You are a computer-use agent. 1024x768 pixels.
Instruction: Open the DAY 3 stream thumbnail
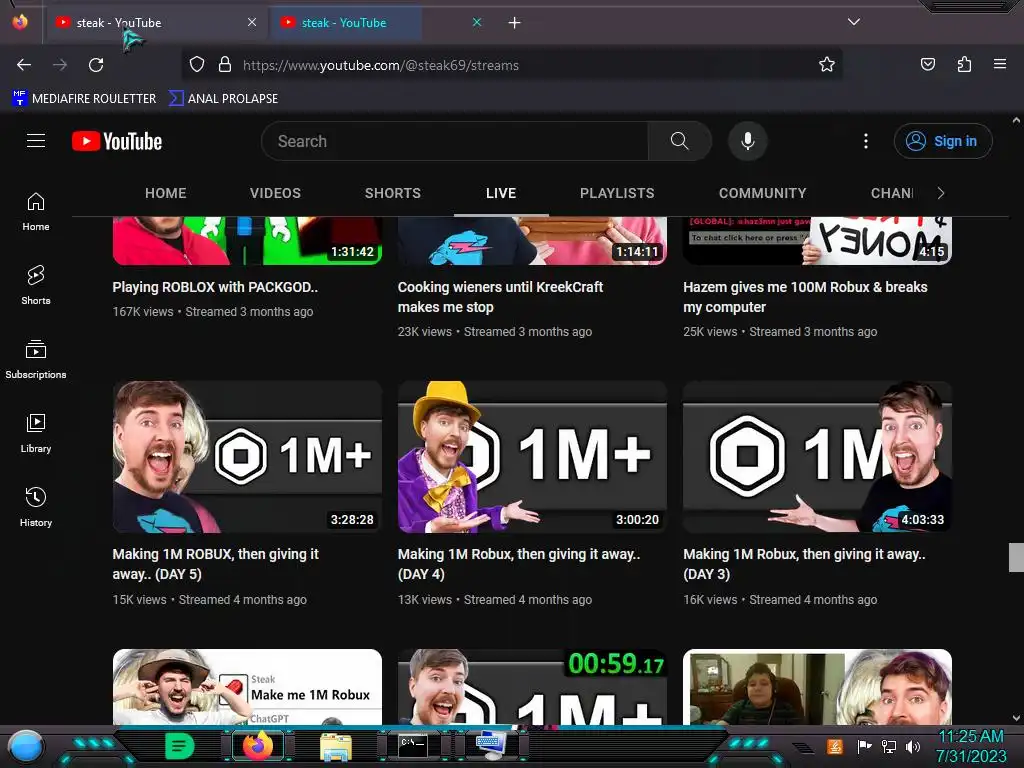[x=817, y=457]
